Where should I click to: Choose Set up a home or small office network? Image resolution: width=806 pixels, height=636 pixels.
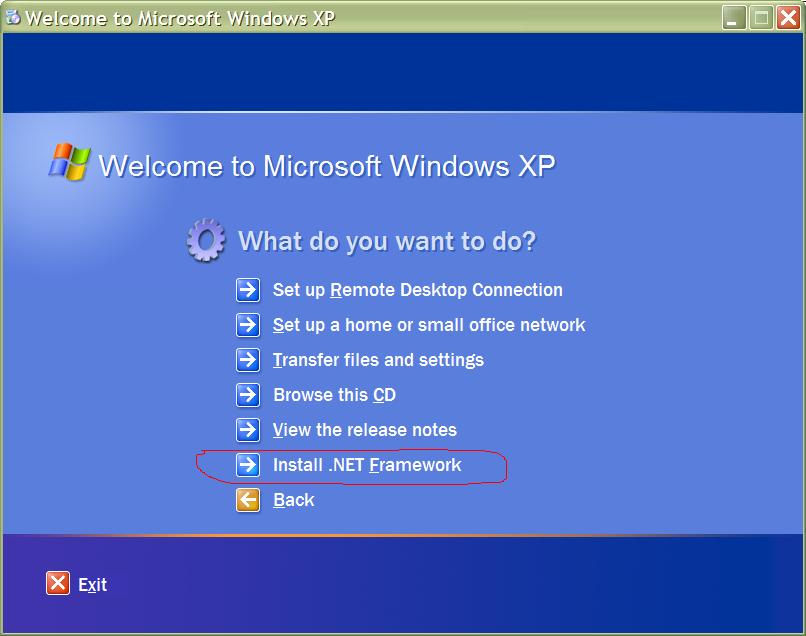tap(429, 325)
